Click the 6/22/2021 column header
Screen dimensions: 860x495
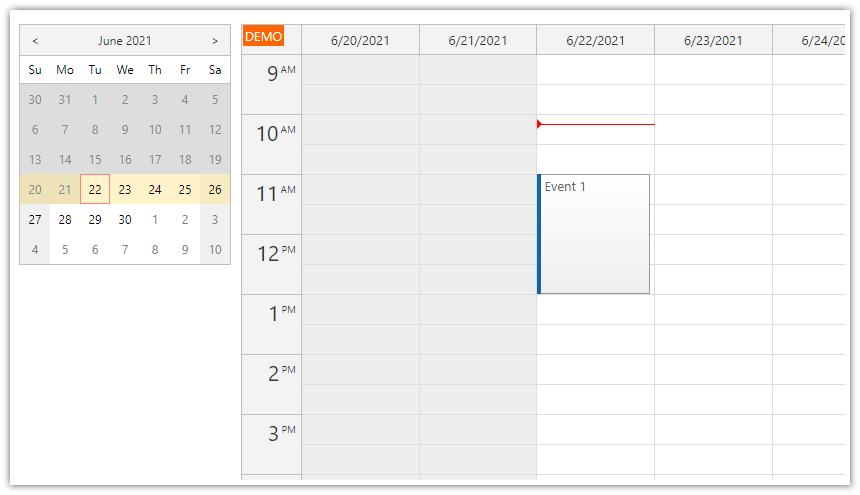coord(595,41)
